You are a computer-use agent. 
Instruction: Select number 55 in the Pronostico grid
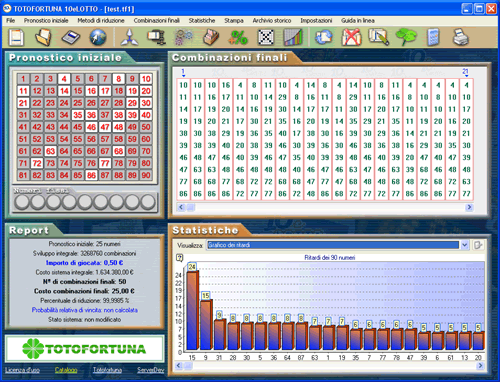click(78, 139)
